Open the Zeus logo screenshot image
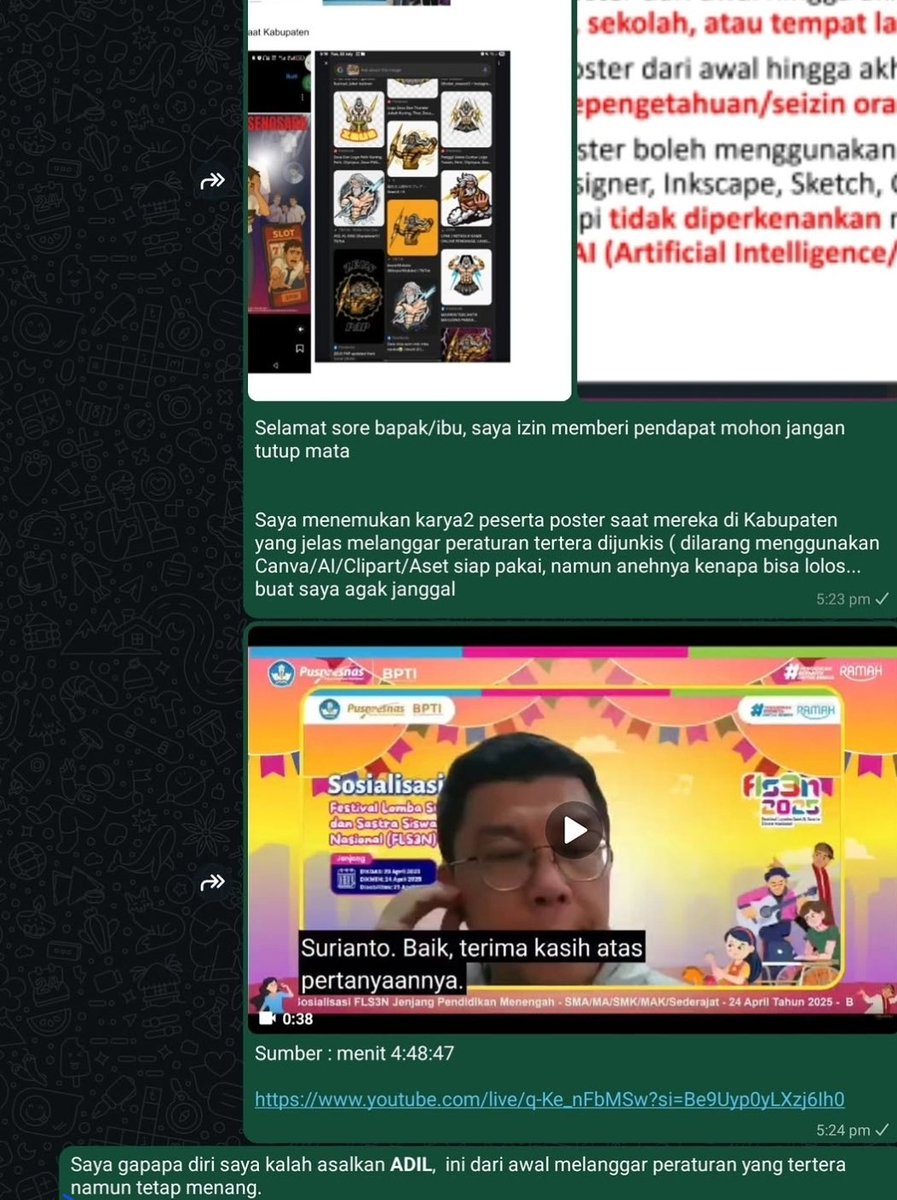Viewport: 897px width, 1200px height. click(x=410, y=200)
